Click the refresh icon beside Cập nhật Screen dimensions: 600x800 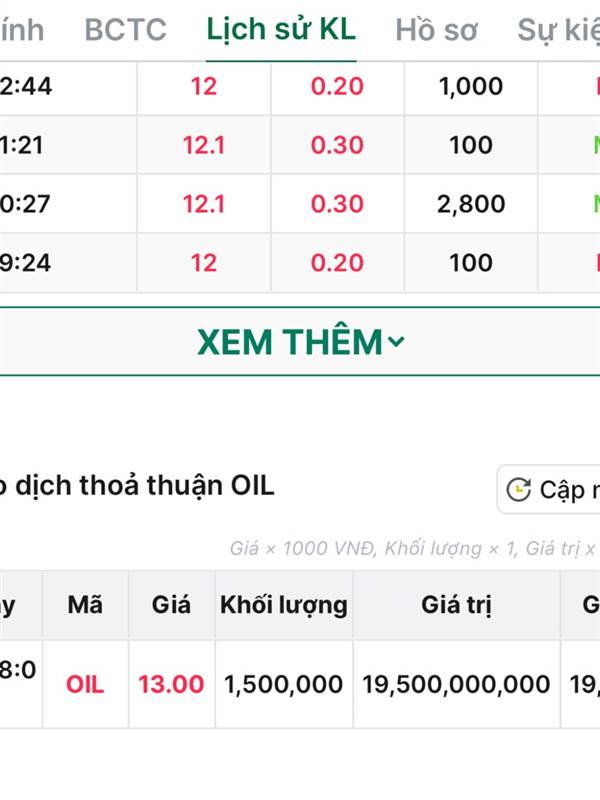(518, 489)
